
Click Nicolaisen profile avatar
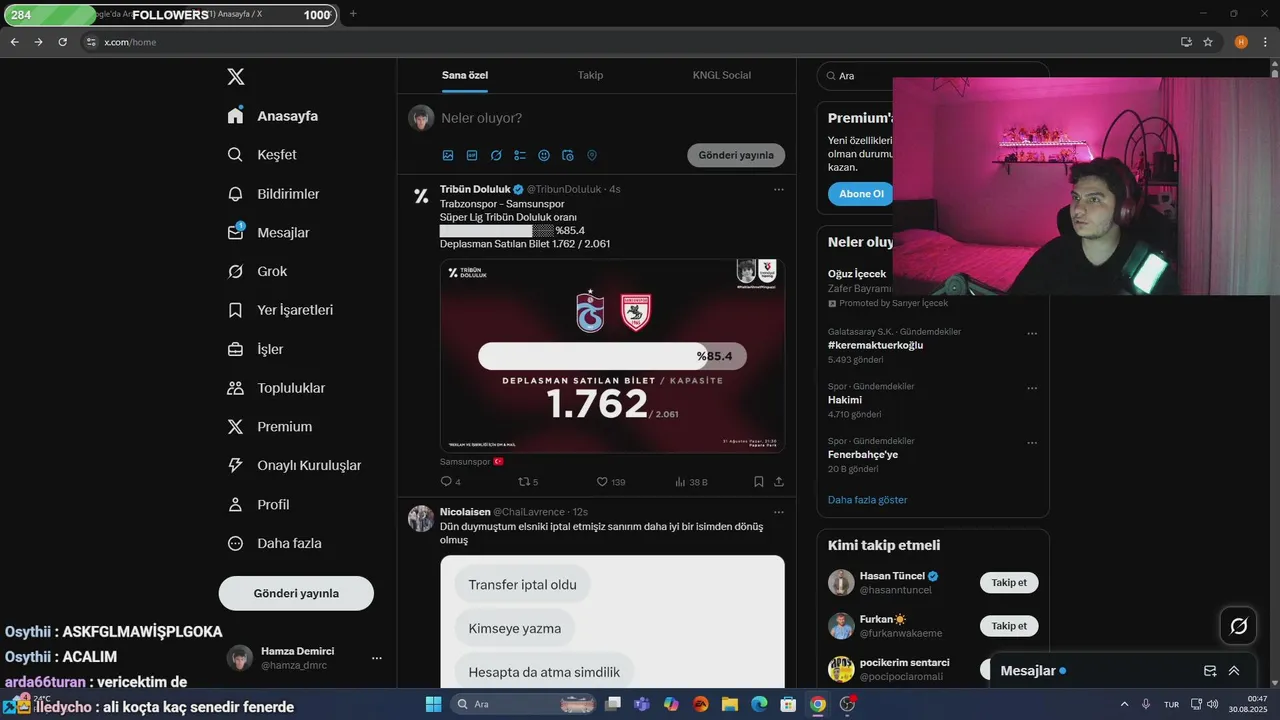[421, 518]
